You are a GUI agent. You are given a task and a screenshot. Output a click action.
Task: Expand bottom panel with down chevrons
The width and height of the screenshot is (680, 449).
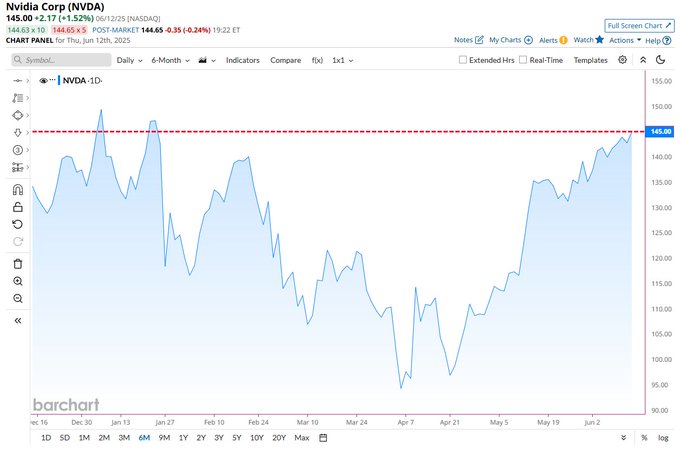[x=624, y=438]
